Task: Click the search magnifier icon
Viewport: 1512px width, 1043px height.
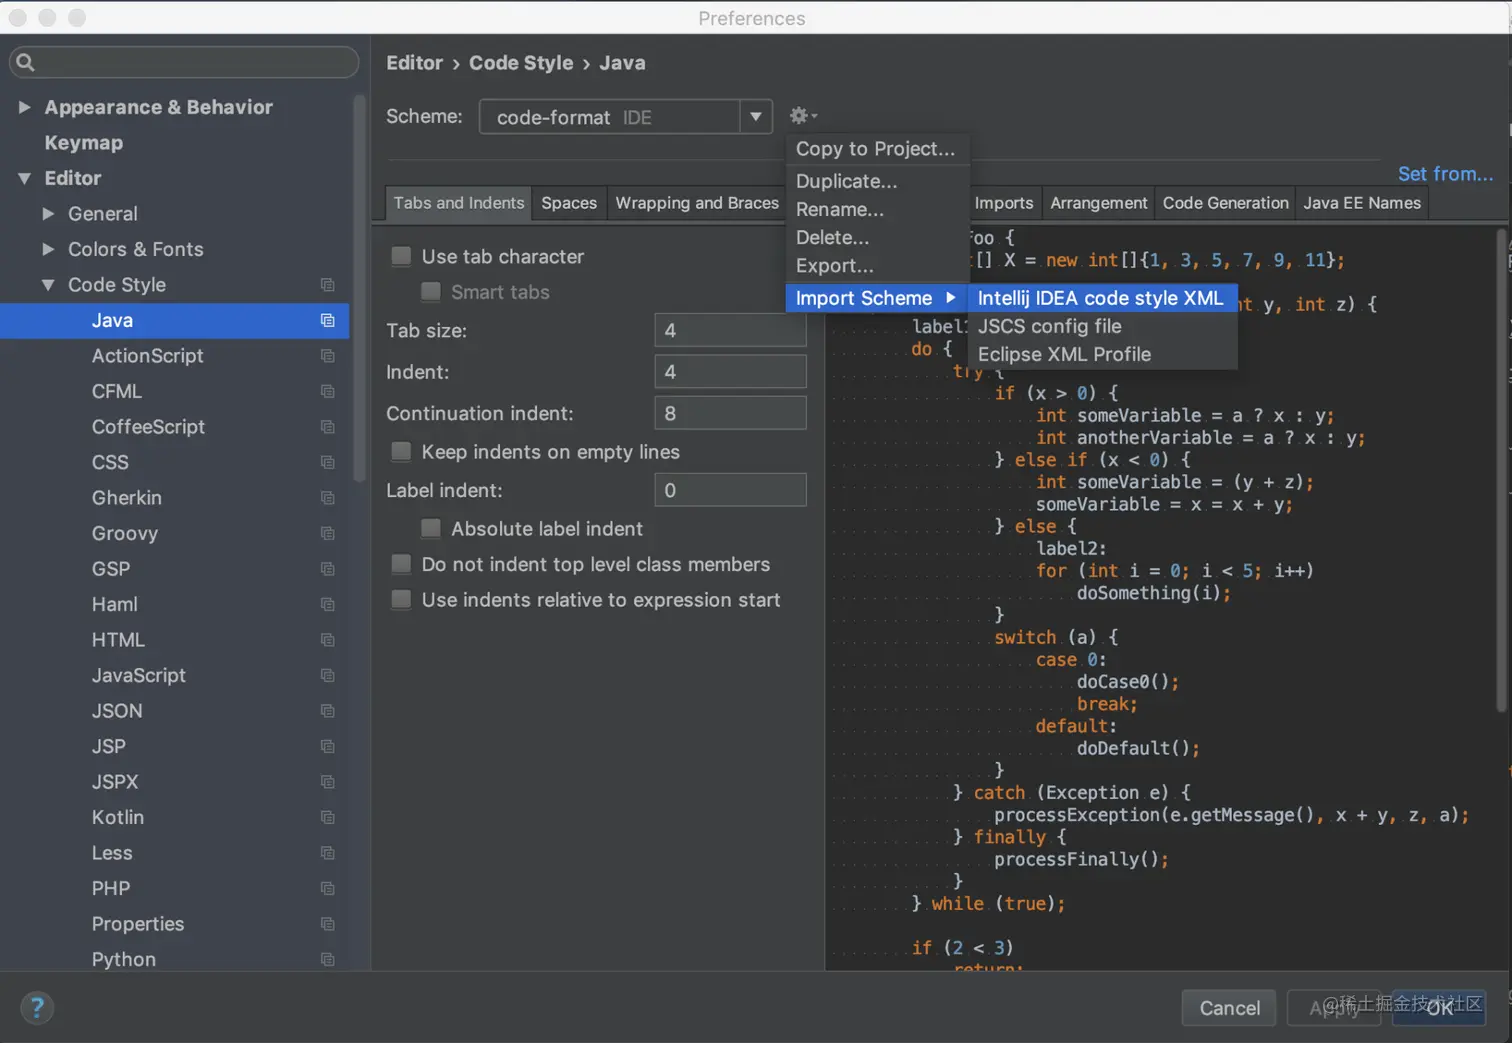Action: (x=26, y=62)
